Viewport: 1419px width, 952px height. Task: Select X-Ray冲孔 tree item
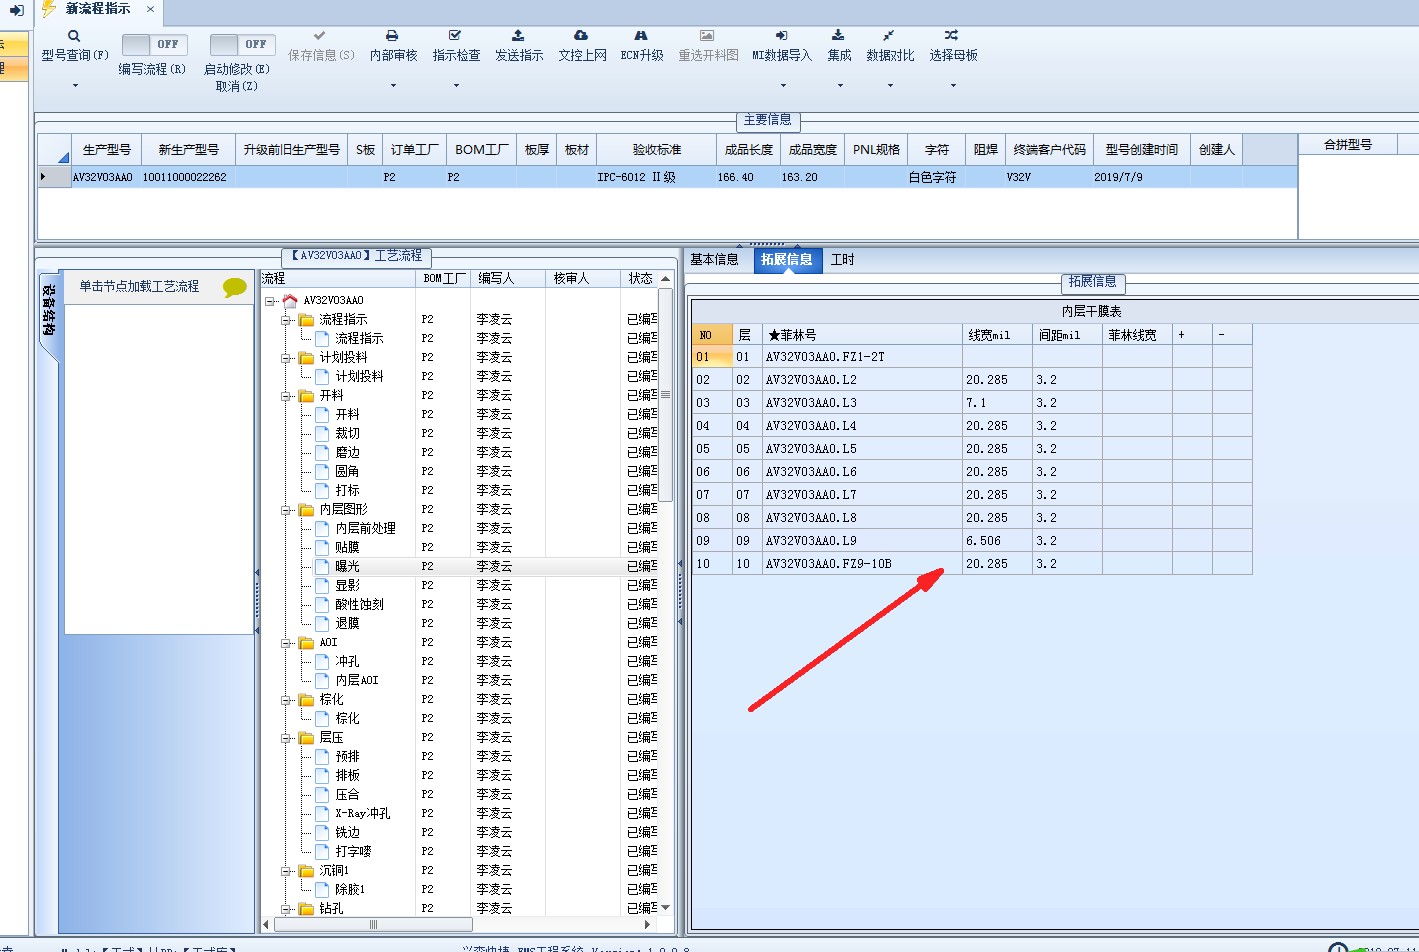[x=363, y=814]
